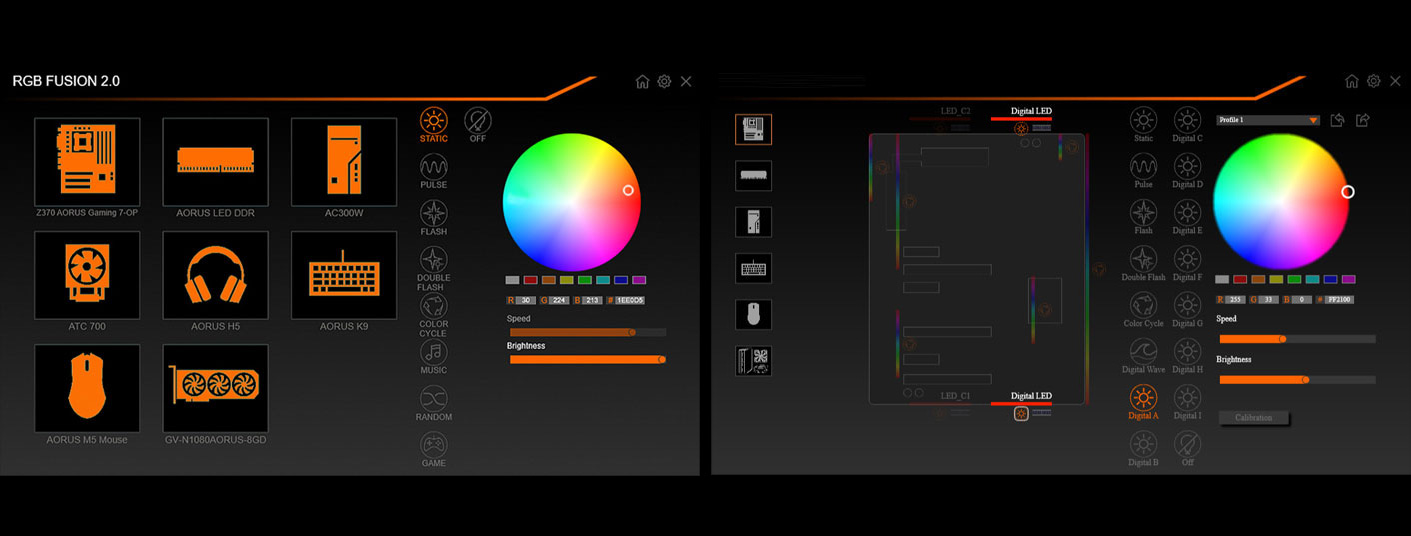Viewport: 1411px width, 536px height.
Task: Pick red swatch in left window
Action: tap(531, 281)
